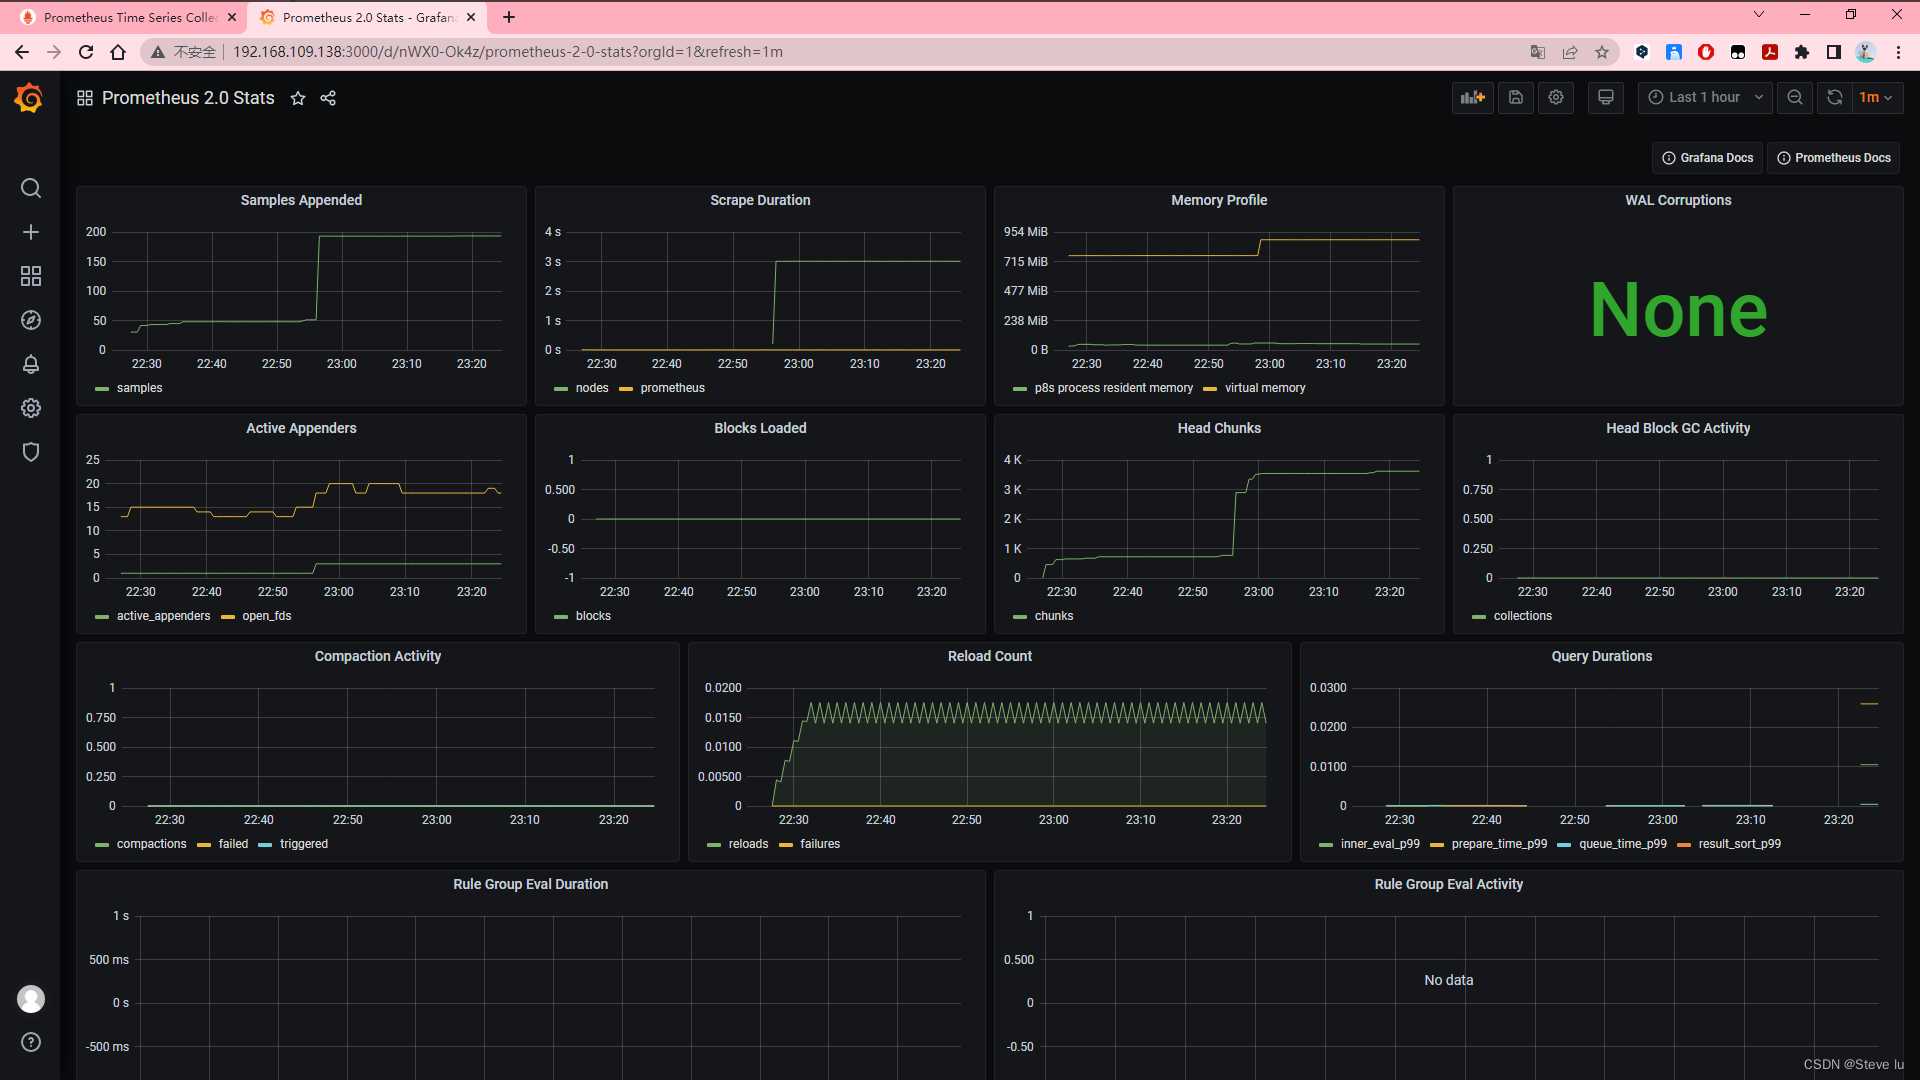Viewport: 1920px width, 1080px height.
Task: Open the Dashboards grid icon in sidebar
Action: pyautogui.click(x=31, y=276)
